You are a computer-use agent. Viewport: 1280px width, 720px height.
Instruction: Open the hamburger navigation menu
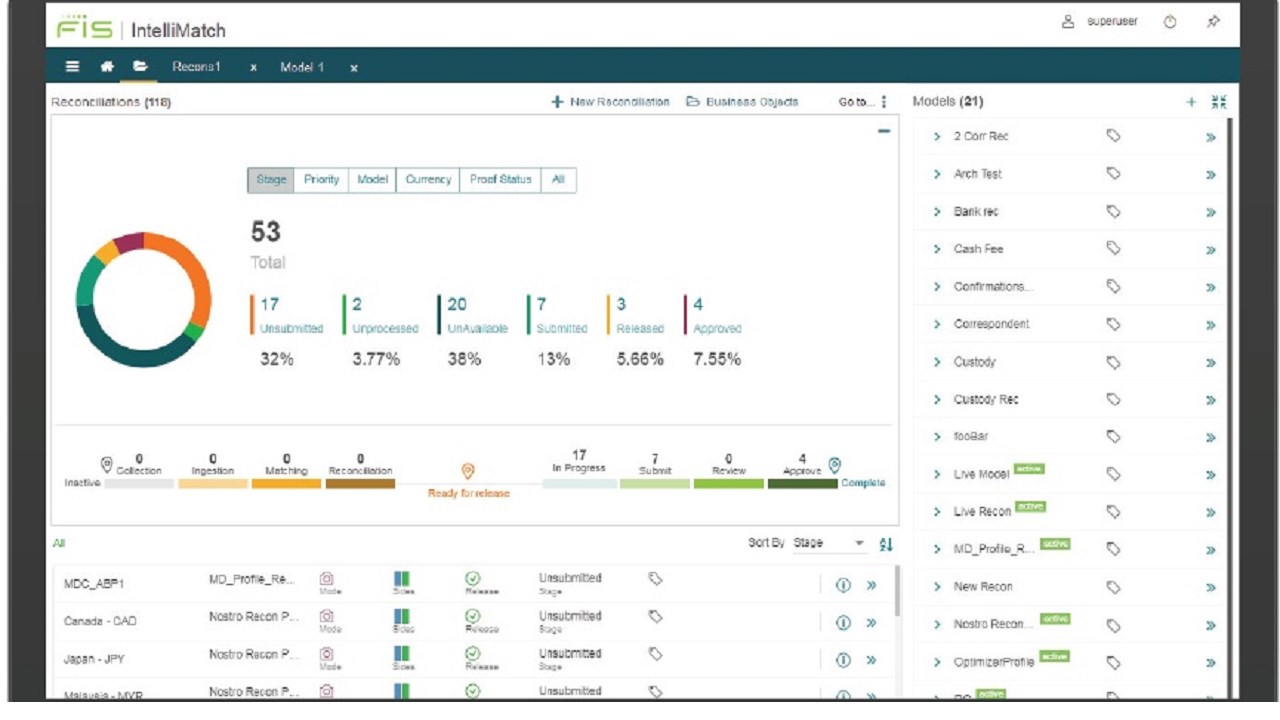(x=73, y=67)
